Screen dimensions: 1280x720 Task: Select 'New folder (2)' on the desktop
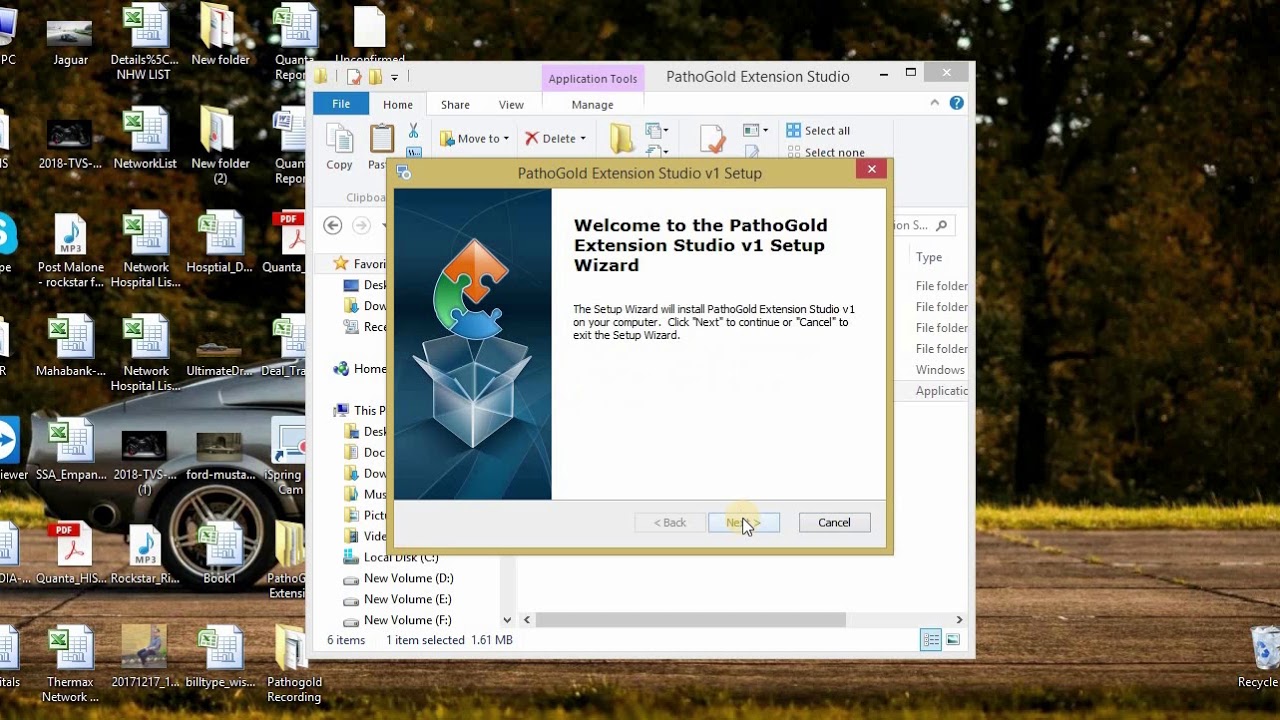click(220, 147)
